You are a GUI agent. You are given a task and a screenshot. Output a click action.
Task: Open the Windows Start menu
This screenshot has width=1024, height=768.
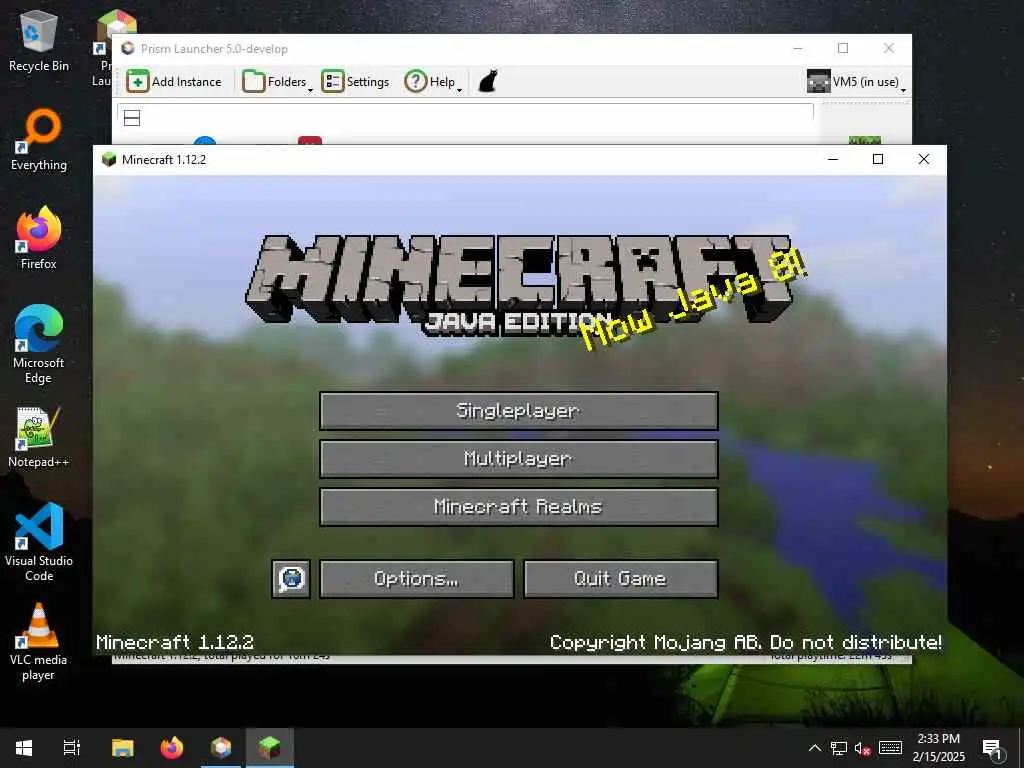click(x=24, y=748)
